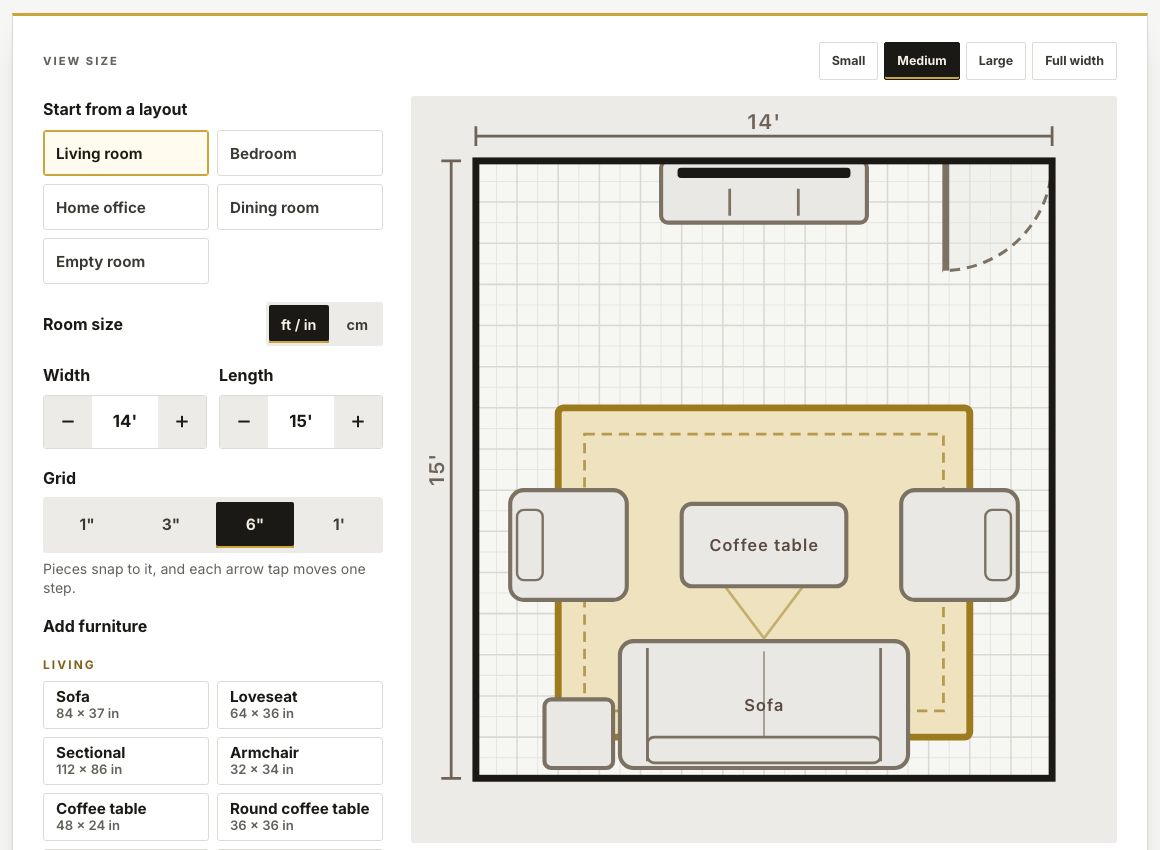This screenshot has height=850, width=1160.
Task: Add a Round coffee table 36 × 36
Action: [x=300, y=817]
